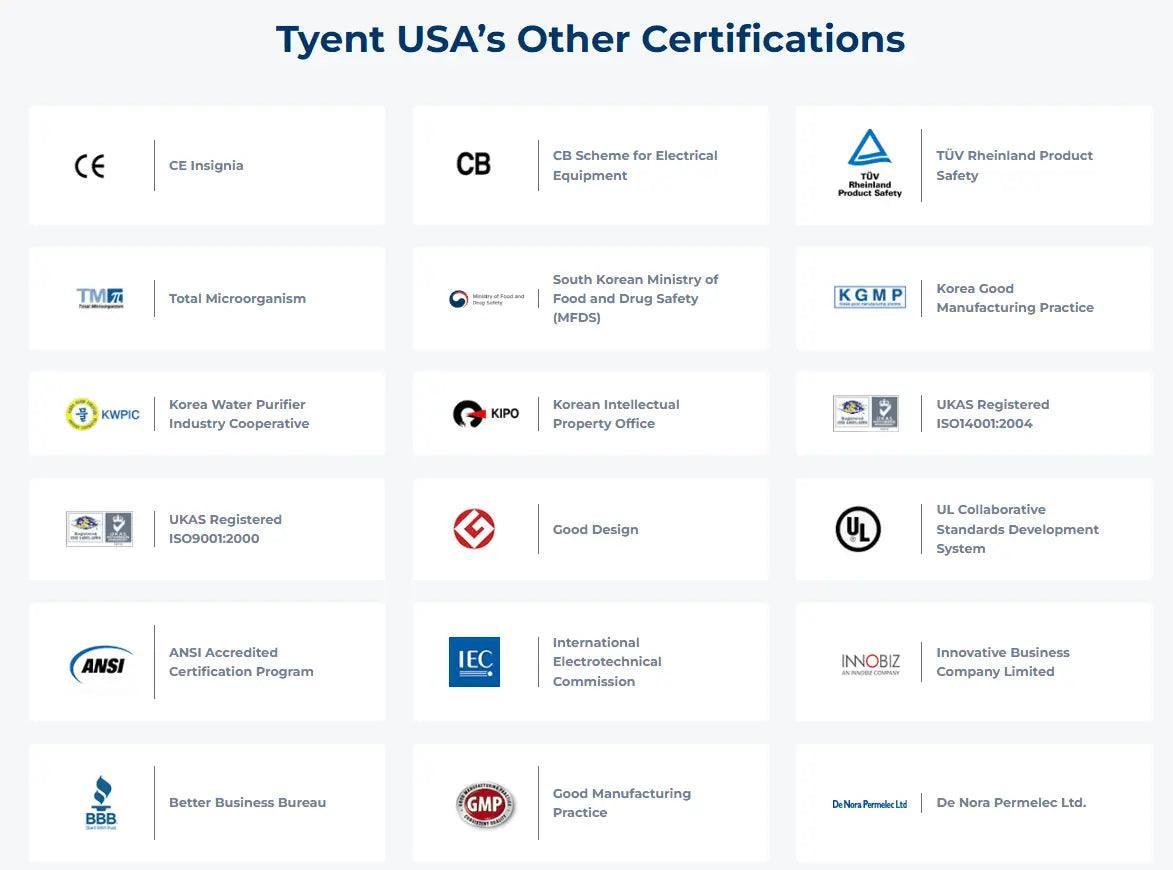Click the BBB torch logo
Screen dimensions: 1173x870
[x=101, y=803]
